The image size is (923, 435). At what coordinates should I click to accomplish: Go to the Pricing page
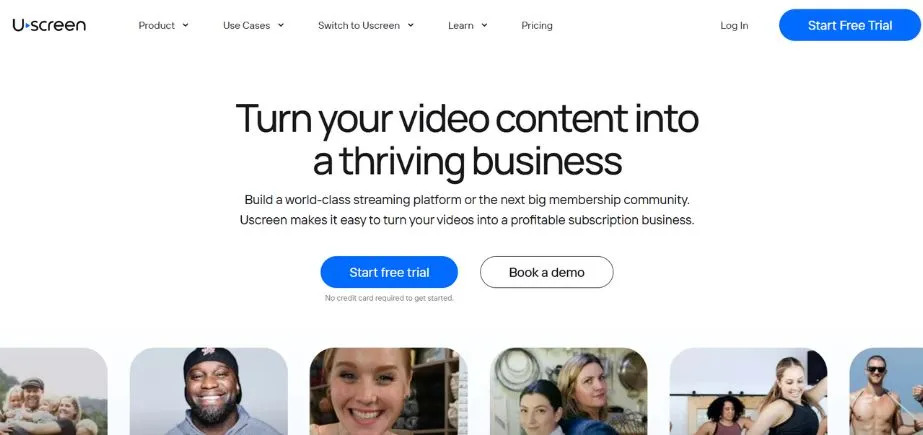point(537,25)
